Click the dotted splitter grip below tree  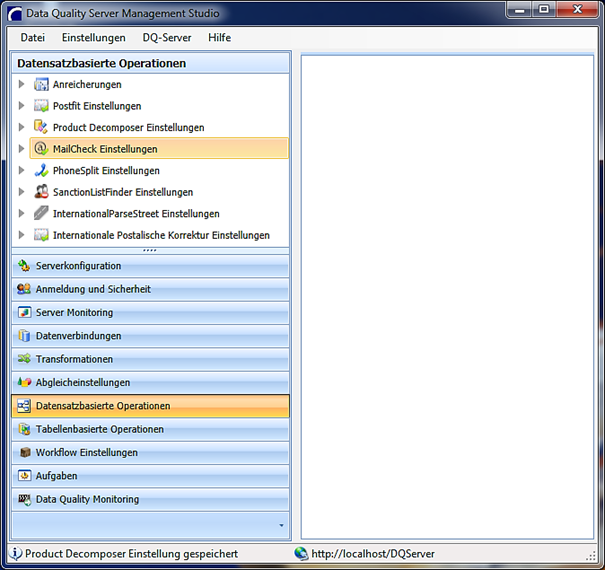(x=150, y=250)
